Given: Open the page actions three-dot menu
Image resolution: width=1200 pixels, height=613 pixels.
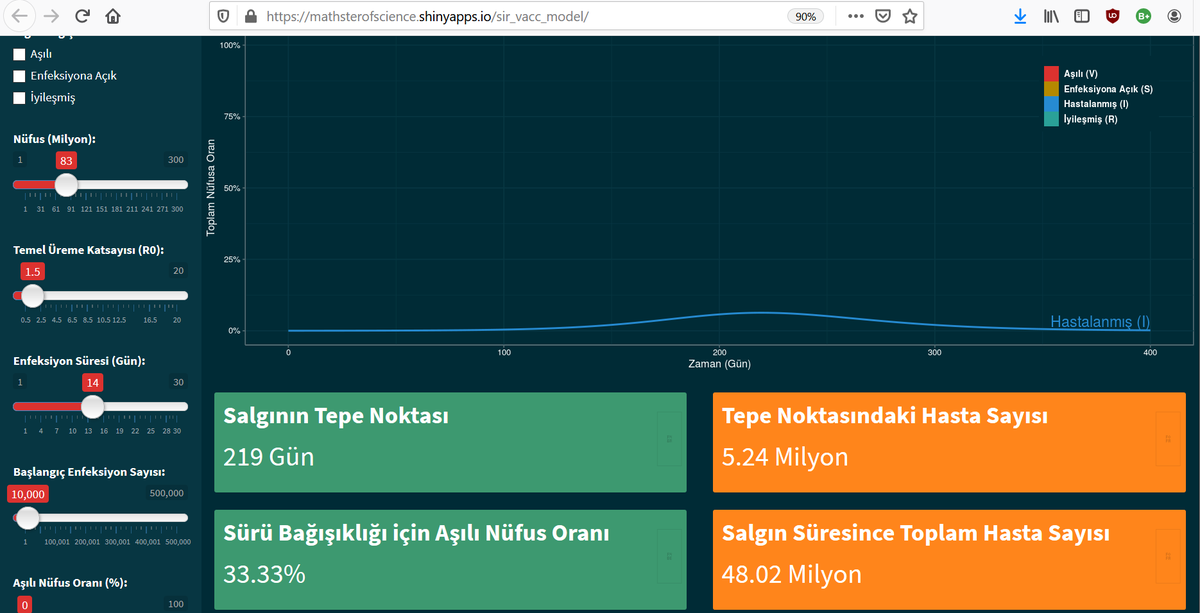Looking at the screenshot, I should click(x=855, y=16).
